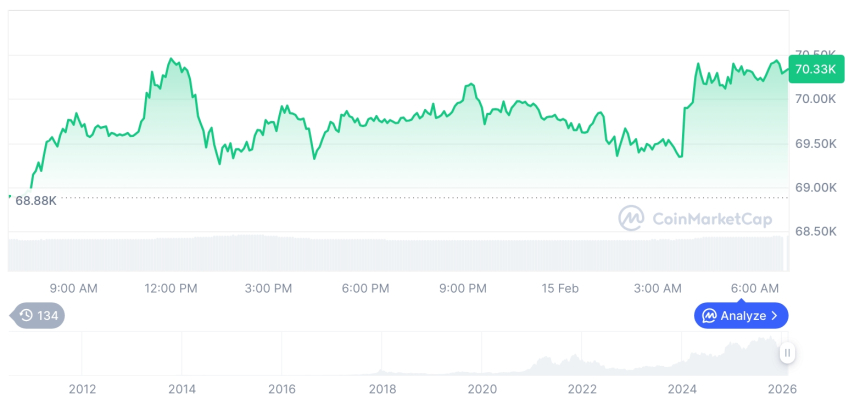
Task: Click the 6:00 AM time axis label
Action: pyautogui.click(x=755, y=288)
